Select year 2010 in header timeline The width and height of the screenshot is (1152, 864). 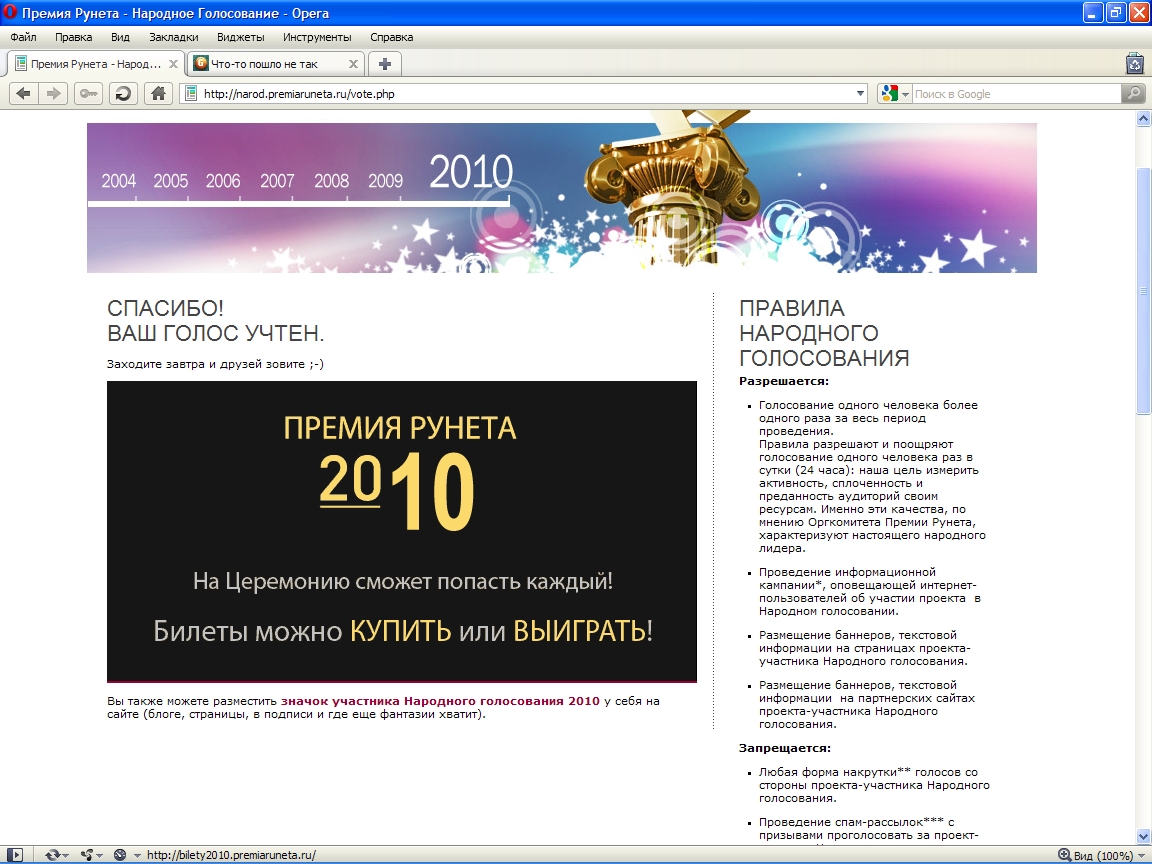[471, 171]
